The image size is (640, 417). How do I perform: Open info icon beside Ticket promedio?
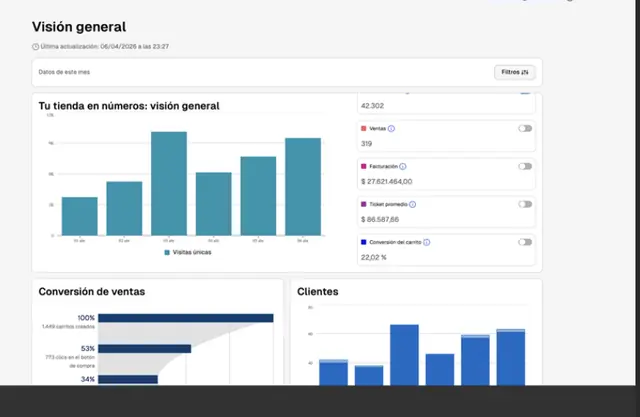(412, 204)
